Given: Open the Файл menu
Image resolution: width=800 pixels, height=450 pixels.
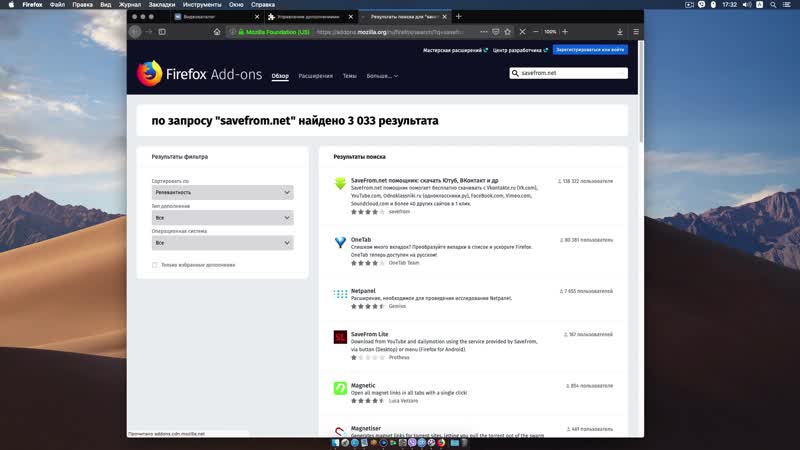Looking at the screenshot, I should [57, 5].
